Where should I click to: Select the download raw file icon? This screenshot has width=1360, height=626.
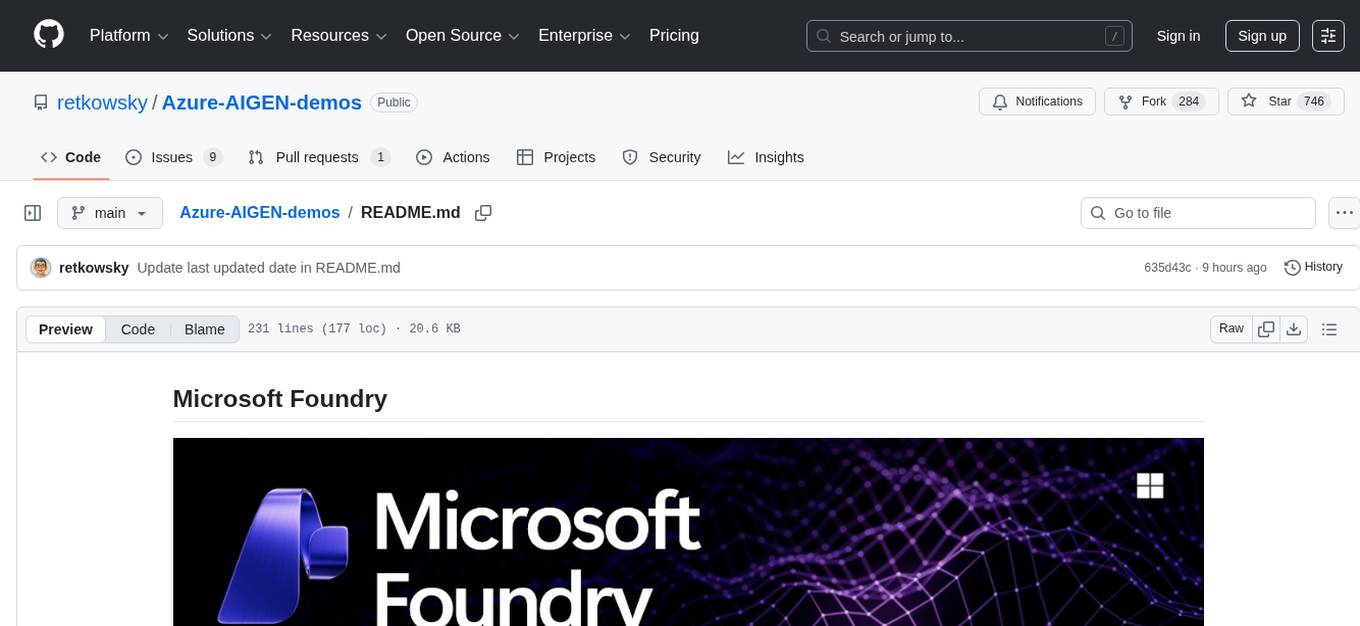click(1294, 328)
